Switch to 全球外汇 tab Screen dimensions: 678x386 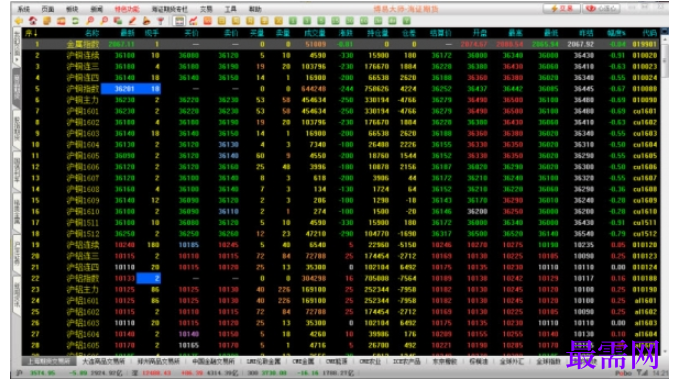pos(512,361)
